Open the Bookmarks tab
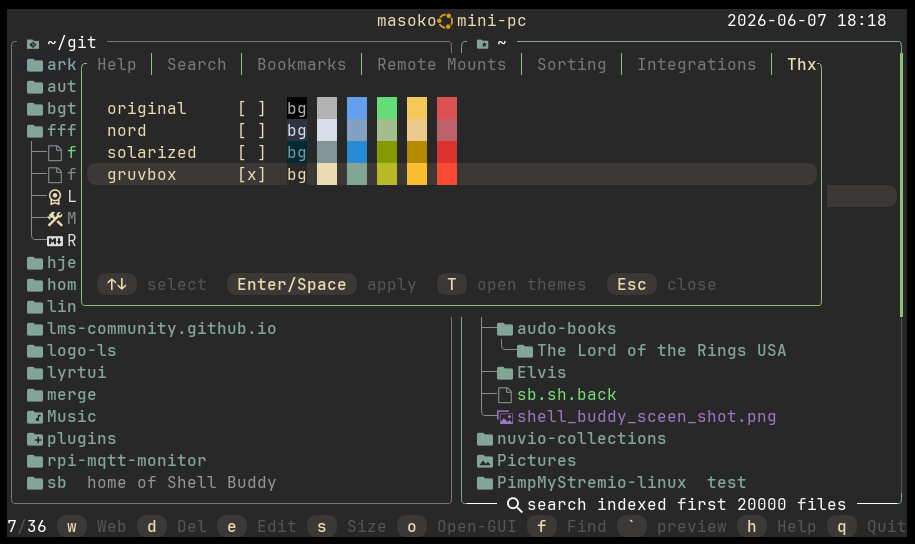Screen dimensions: 915x544 [302, 64]
